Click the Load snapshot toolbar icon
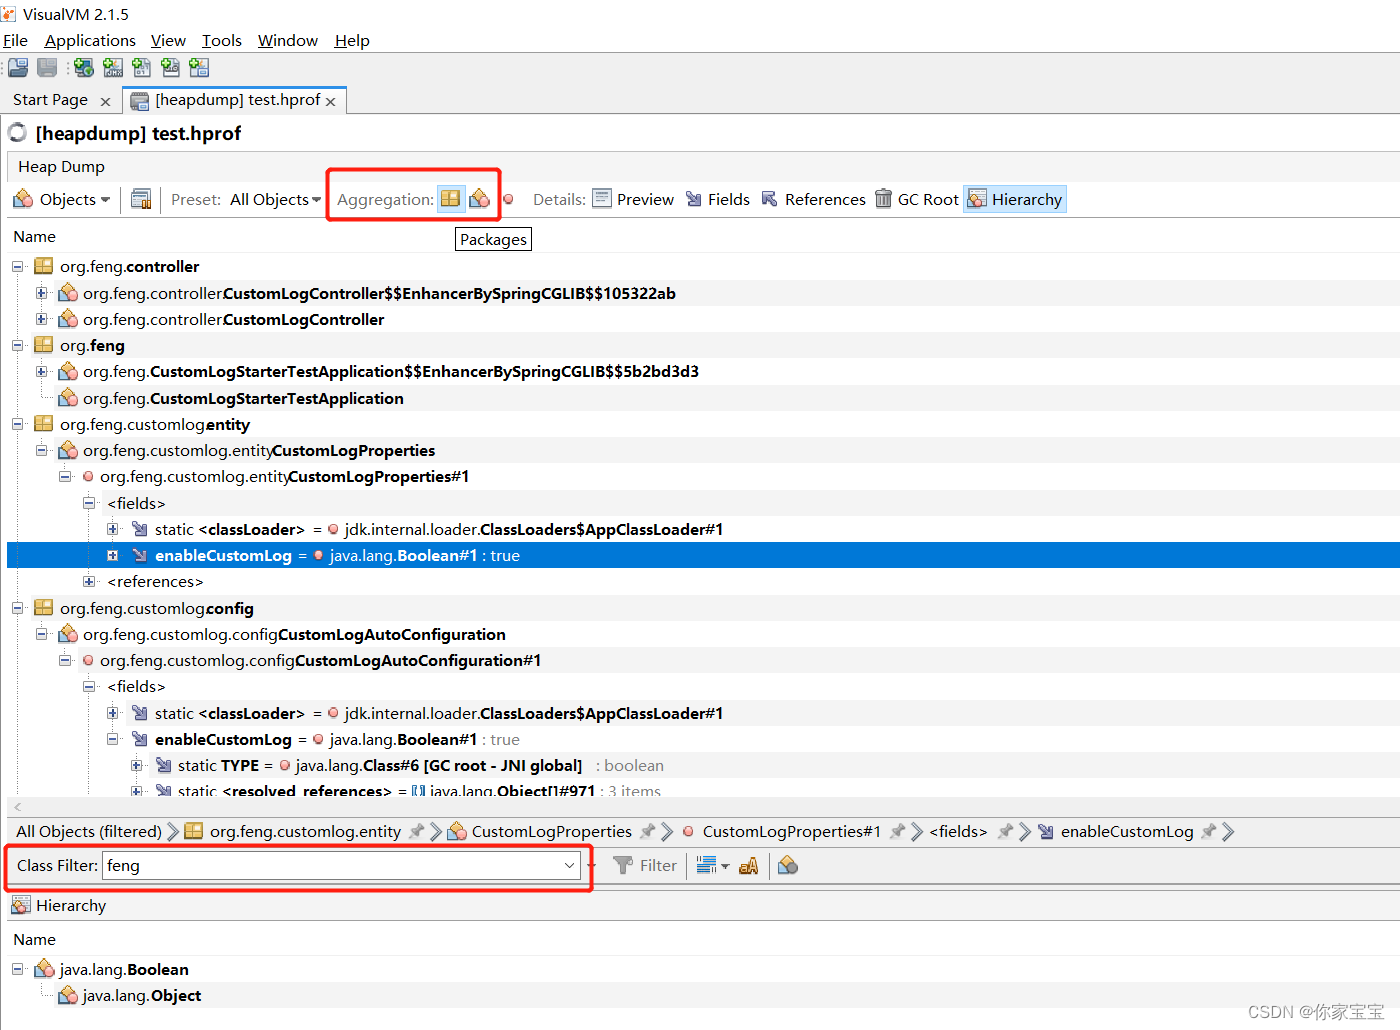The height and width of the screenshot is (1030, 1400). pos(18,67)
